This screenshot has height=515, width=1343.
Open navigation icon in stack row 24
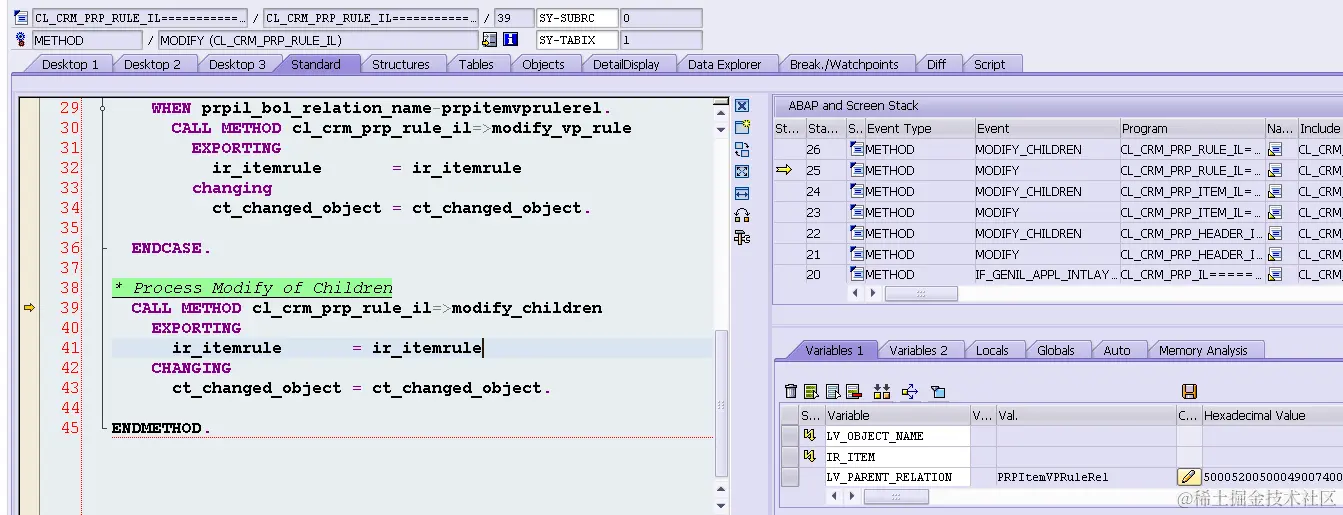[1275, 191]
